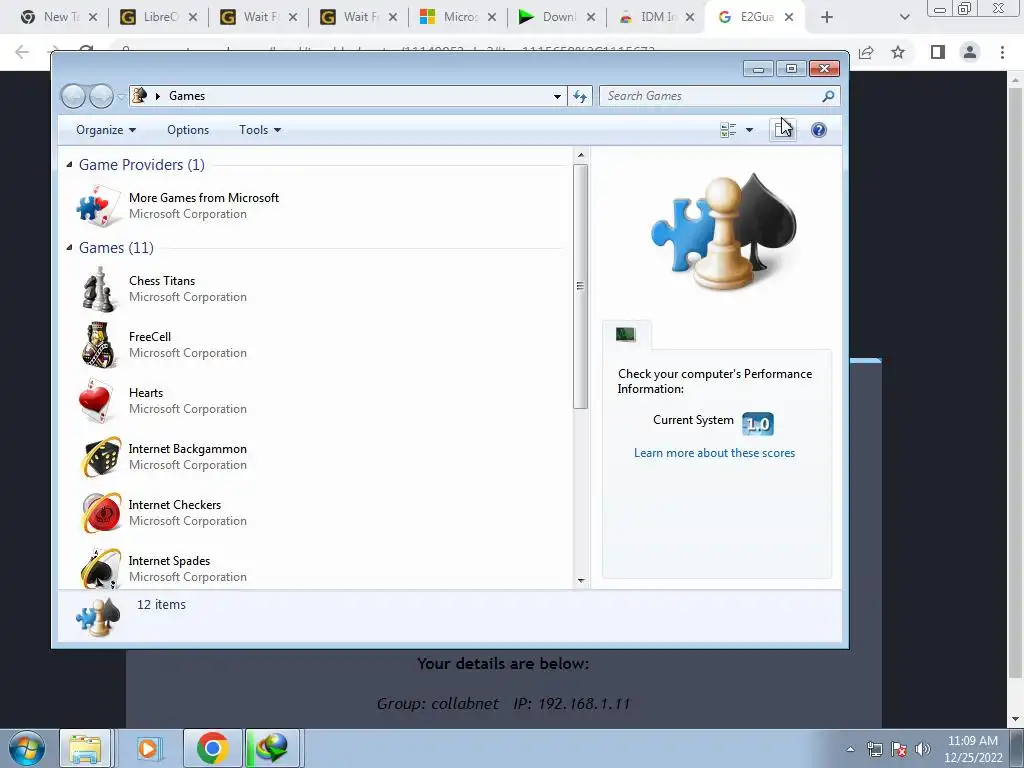The image size is (1024, 768).
Task: Open Windows Explorer from the taskbar
Action: [x=85, y=748]
